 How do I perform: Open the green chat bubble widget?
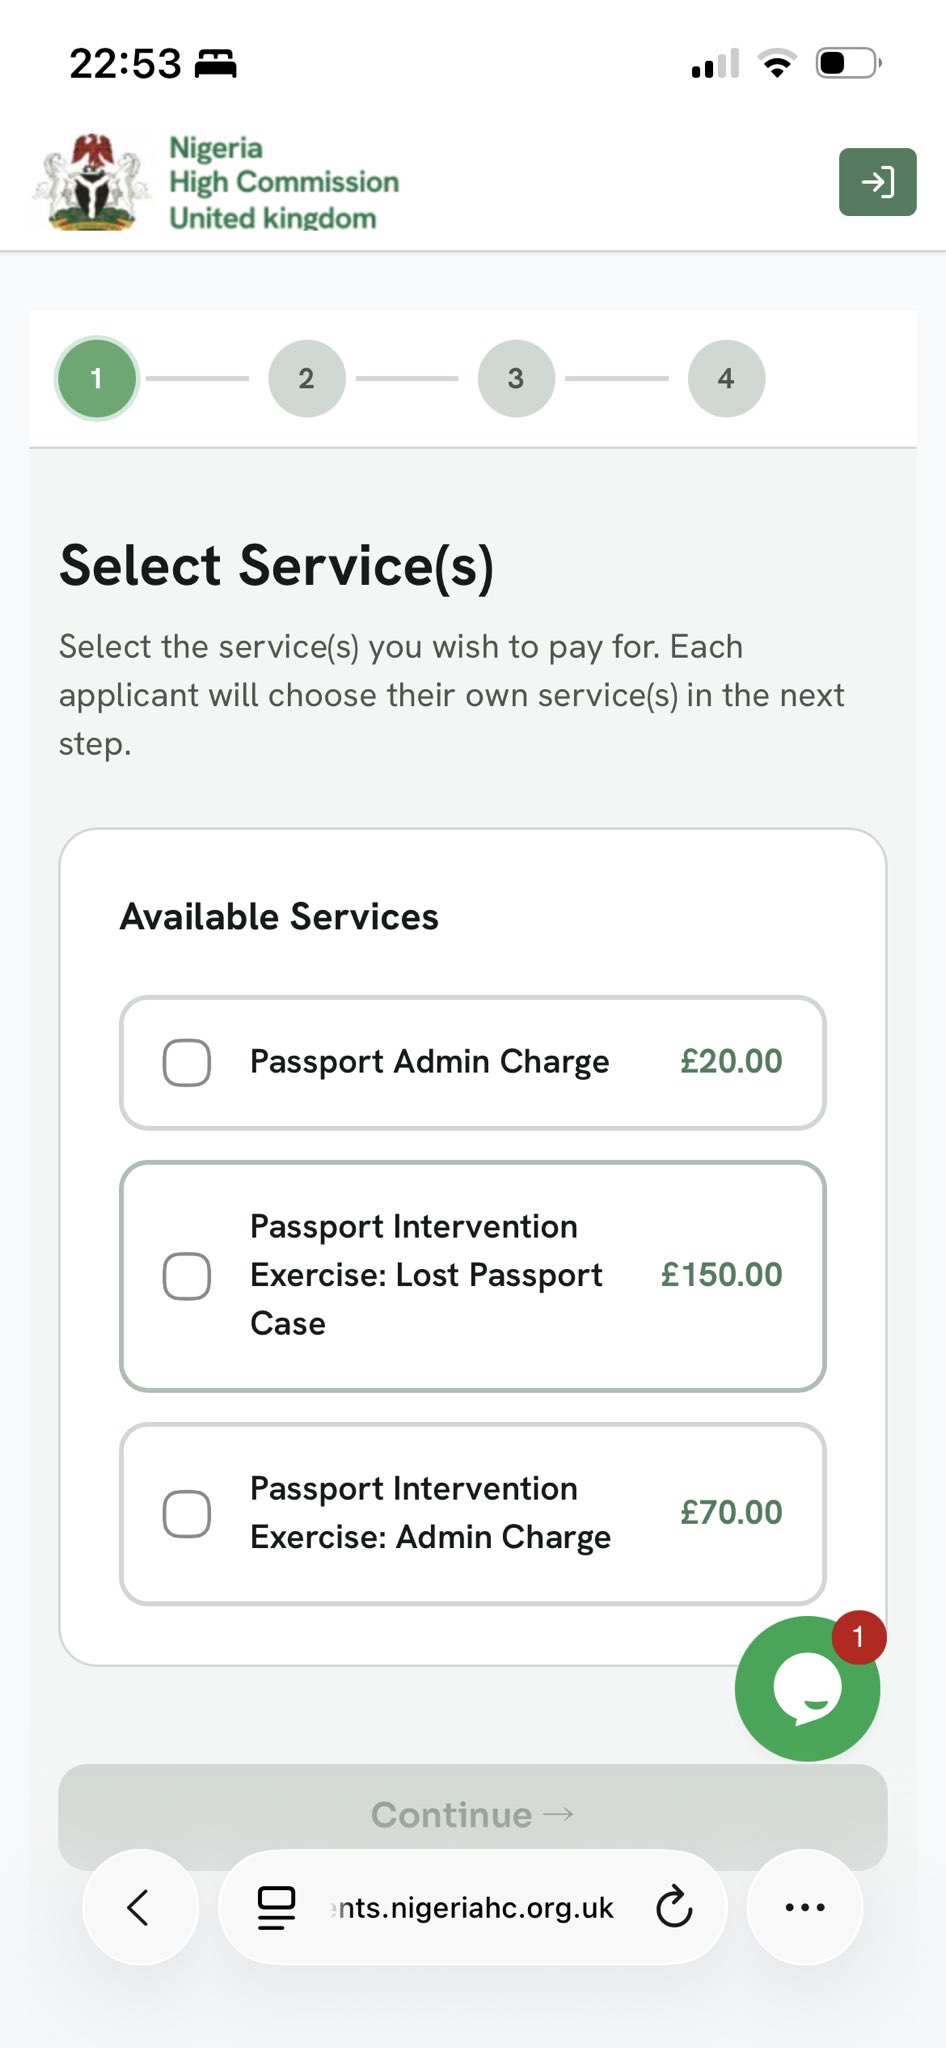pyautogui.click(x=807, y=1688)
